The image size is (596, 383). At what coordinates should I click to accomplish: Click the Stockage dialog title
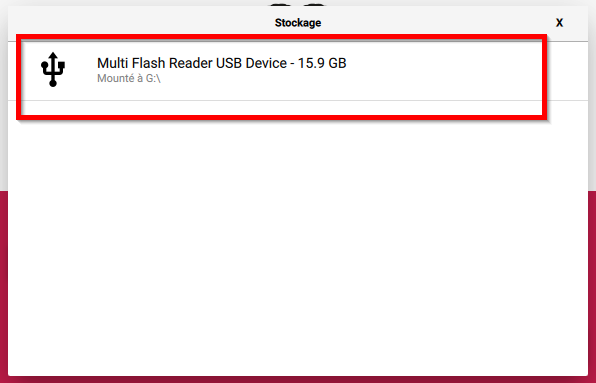[x=298, y=23]
